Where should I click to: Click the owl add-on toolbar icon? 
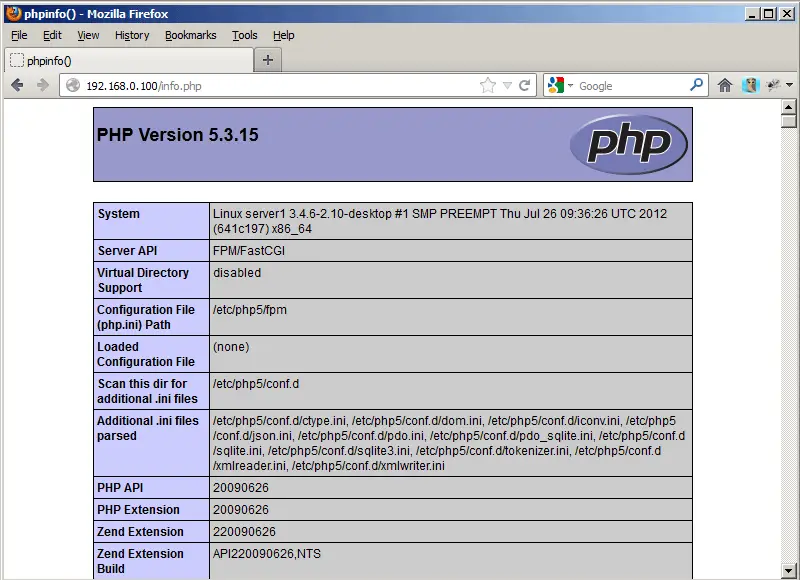point(750,85)
